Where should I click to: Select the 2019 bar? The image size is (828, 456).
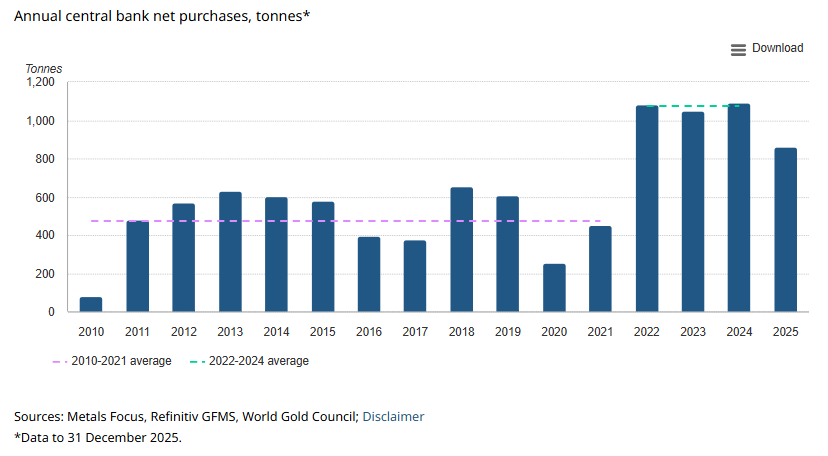(x=507, y=254)
